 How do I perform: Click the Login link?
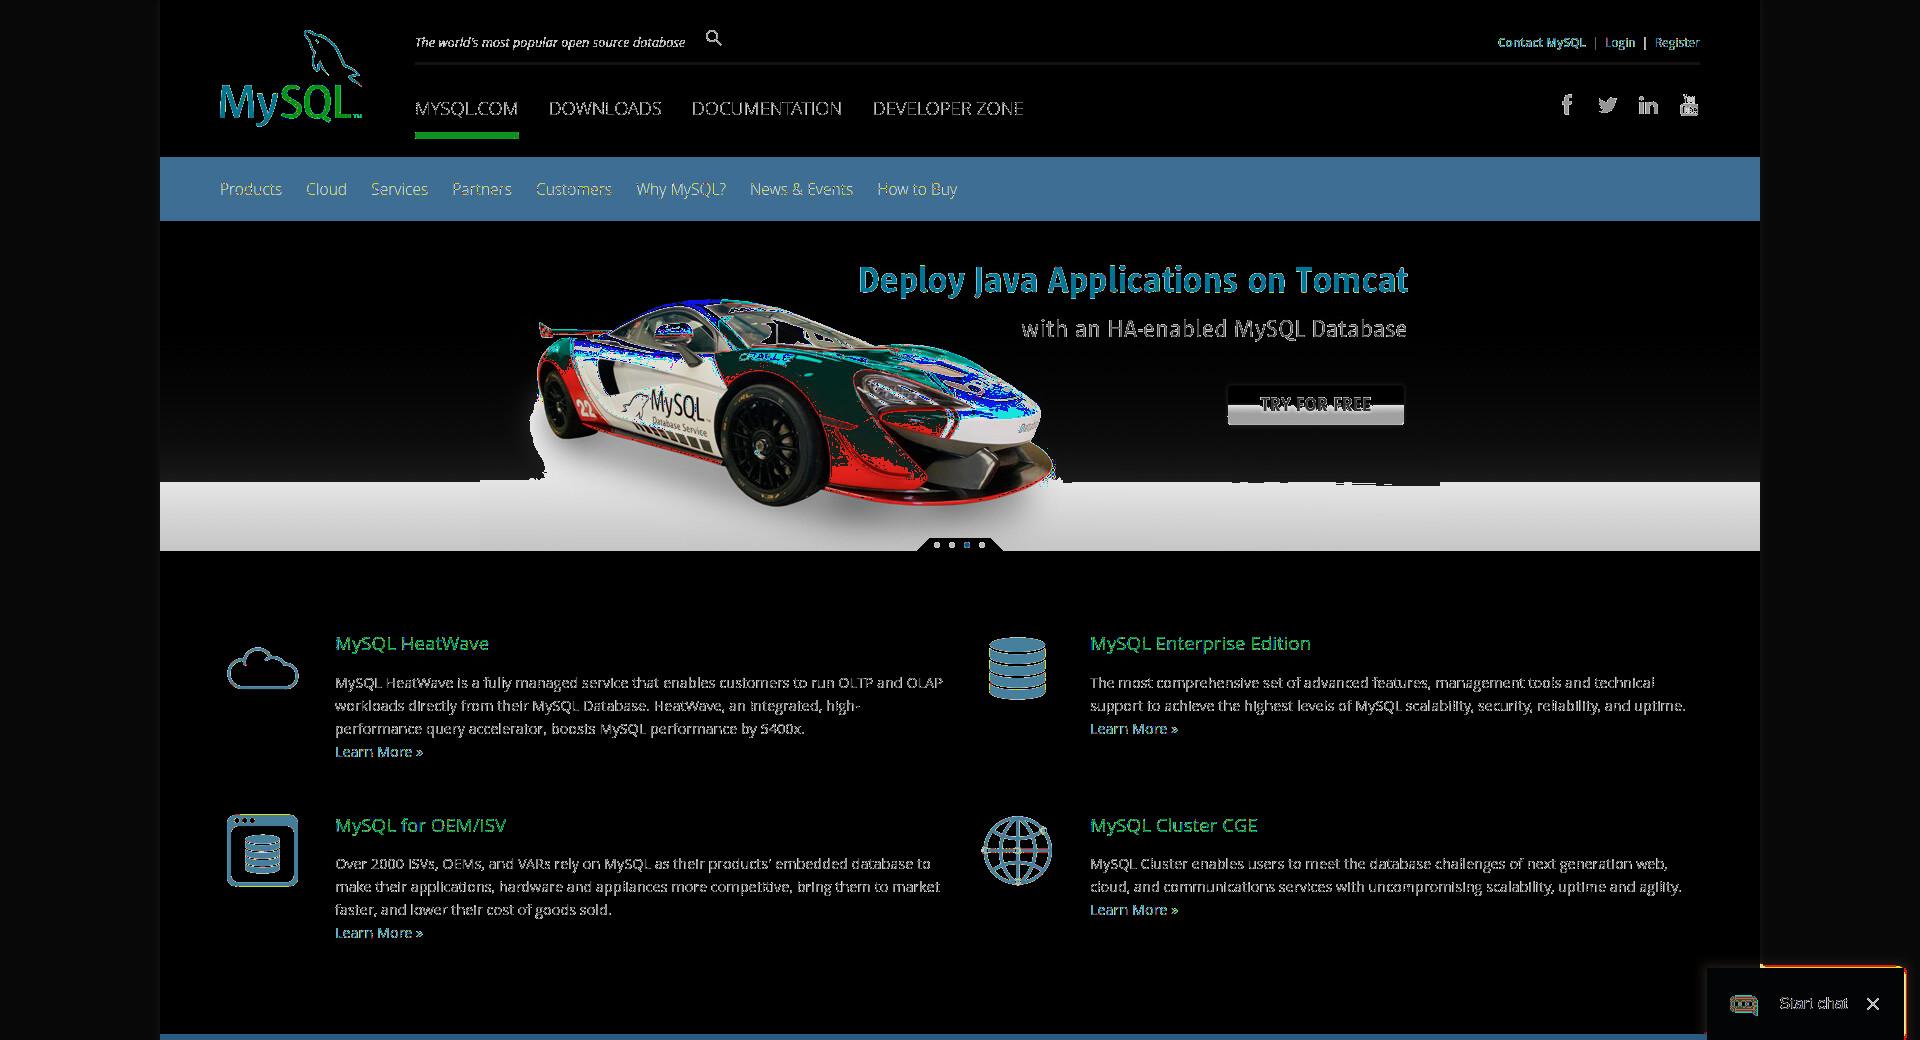(1620, 42)
